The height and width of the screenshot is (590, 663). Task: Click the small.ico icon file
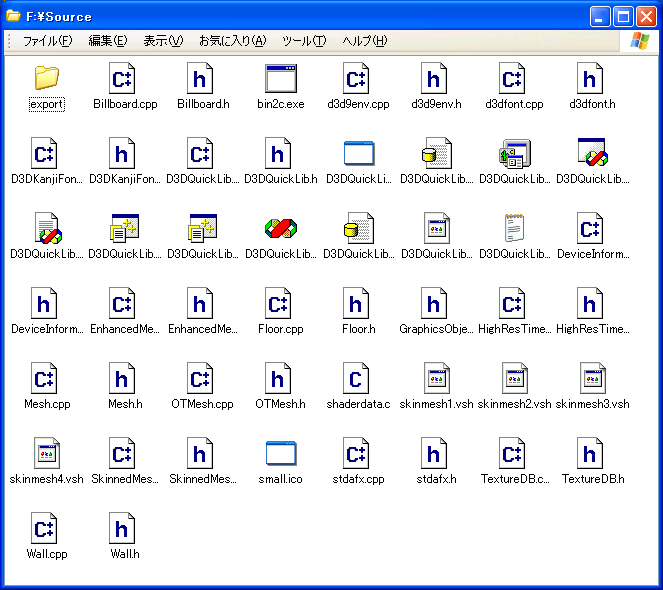click(281, 454)
